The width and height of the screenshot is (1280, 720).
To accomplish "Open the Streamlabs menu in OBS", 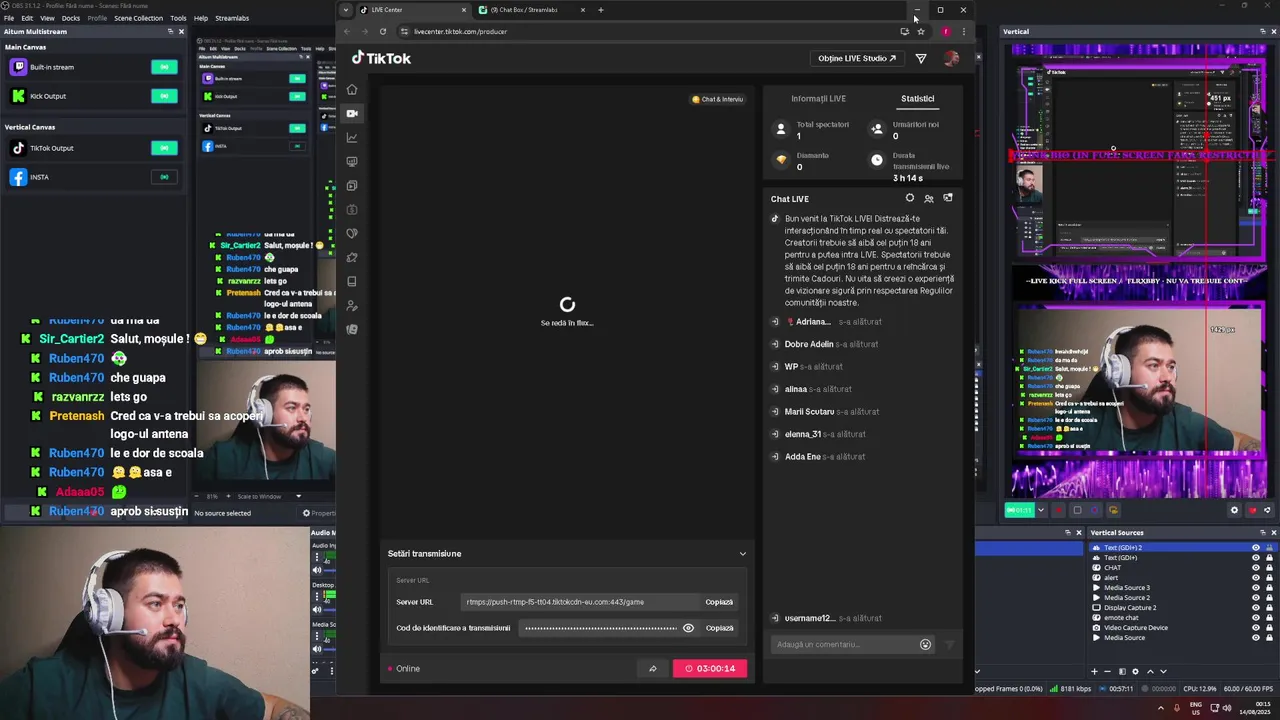I will [232, 18].
